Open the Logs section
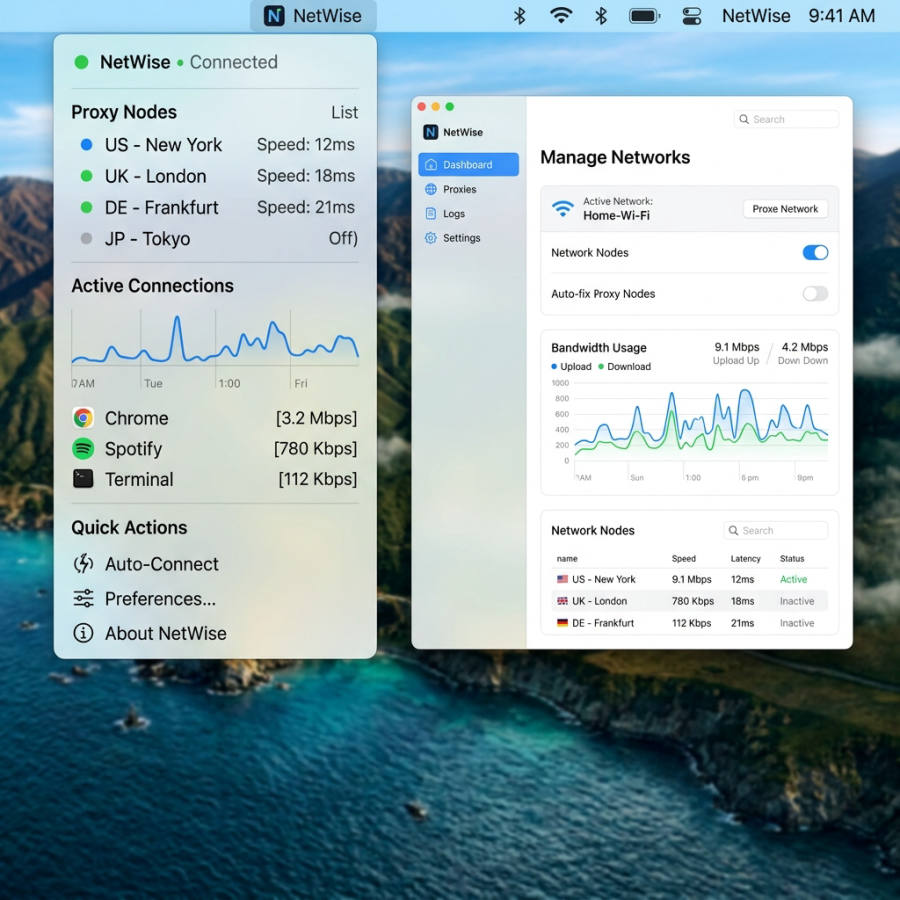The image size is (900, 900). point(468,214)
